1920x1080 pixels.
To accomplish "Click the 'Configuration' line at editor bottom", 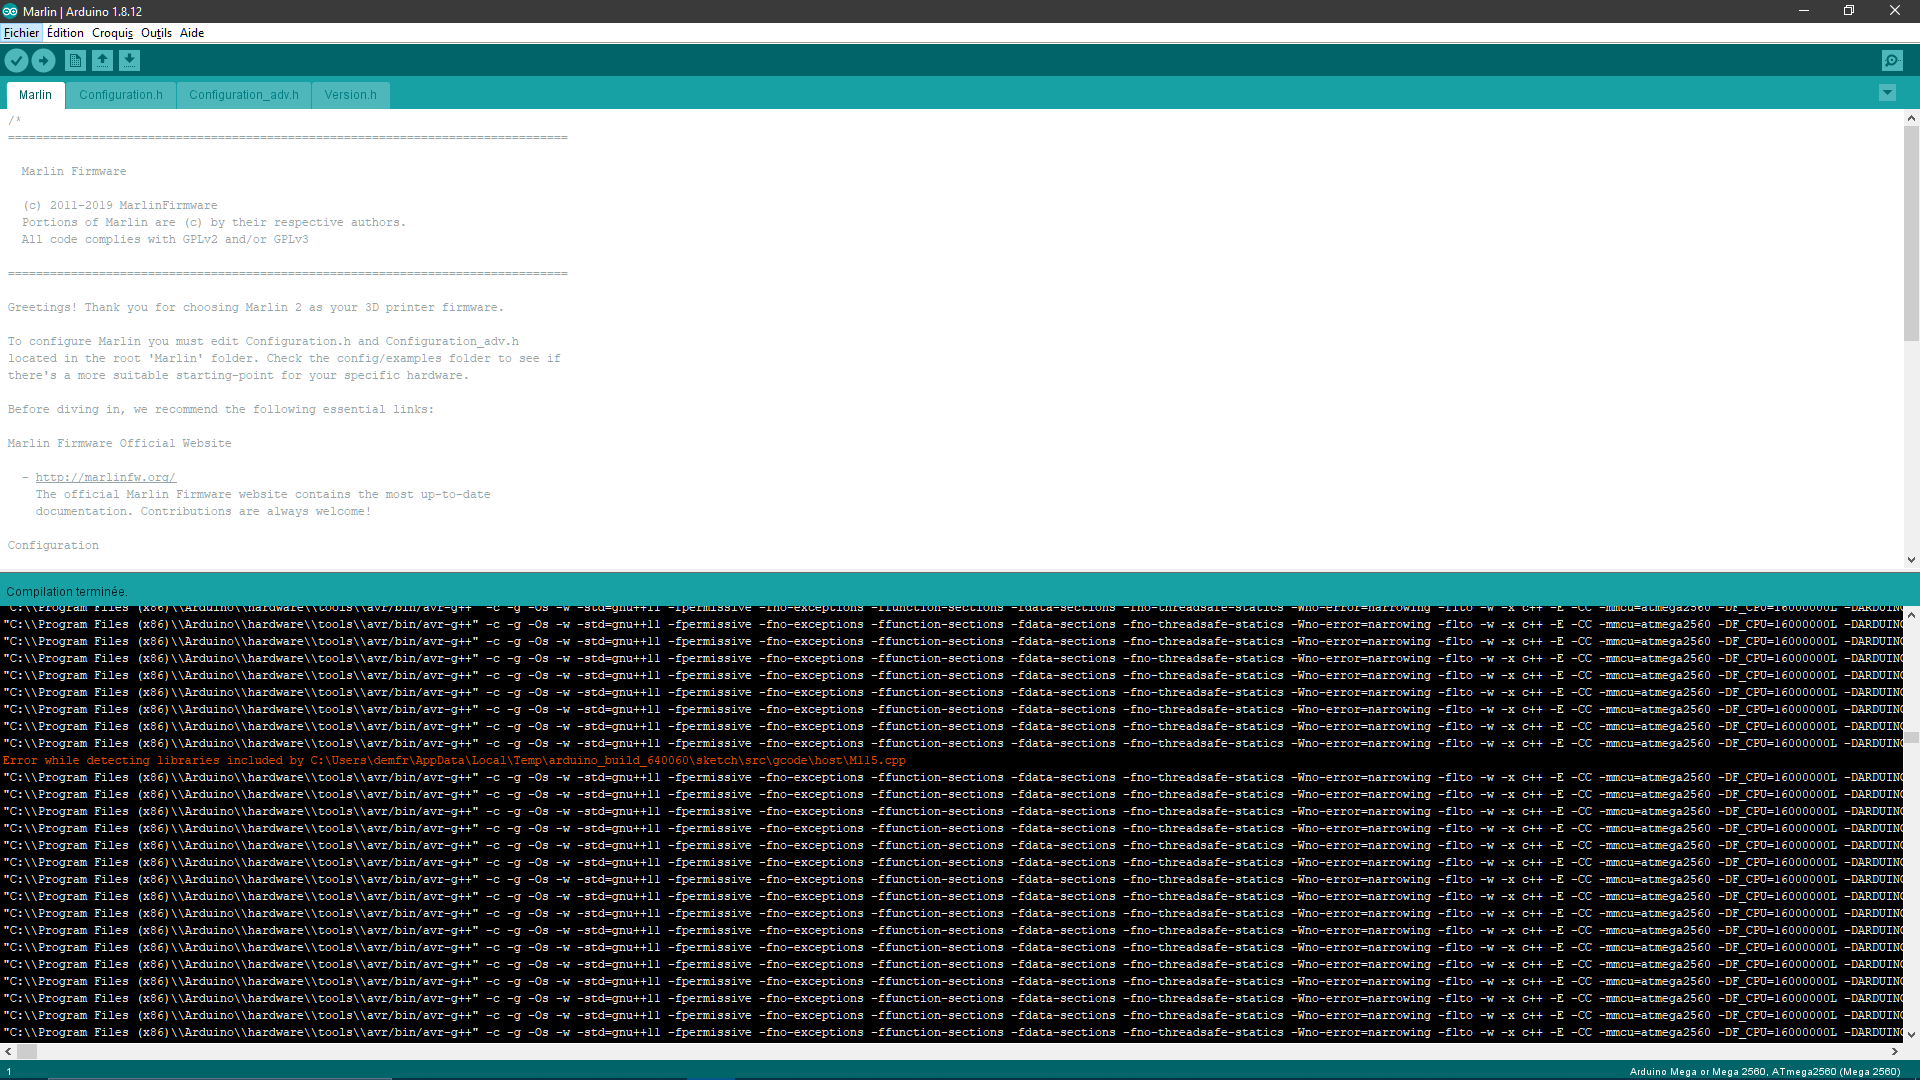I will pyautogui.click(x=53, y=546).
